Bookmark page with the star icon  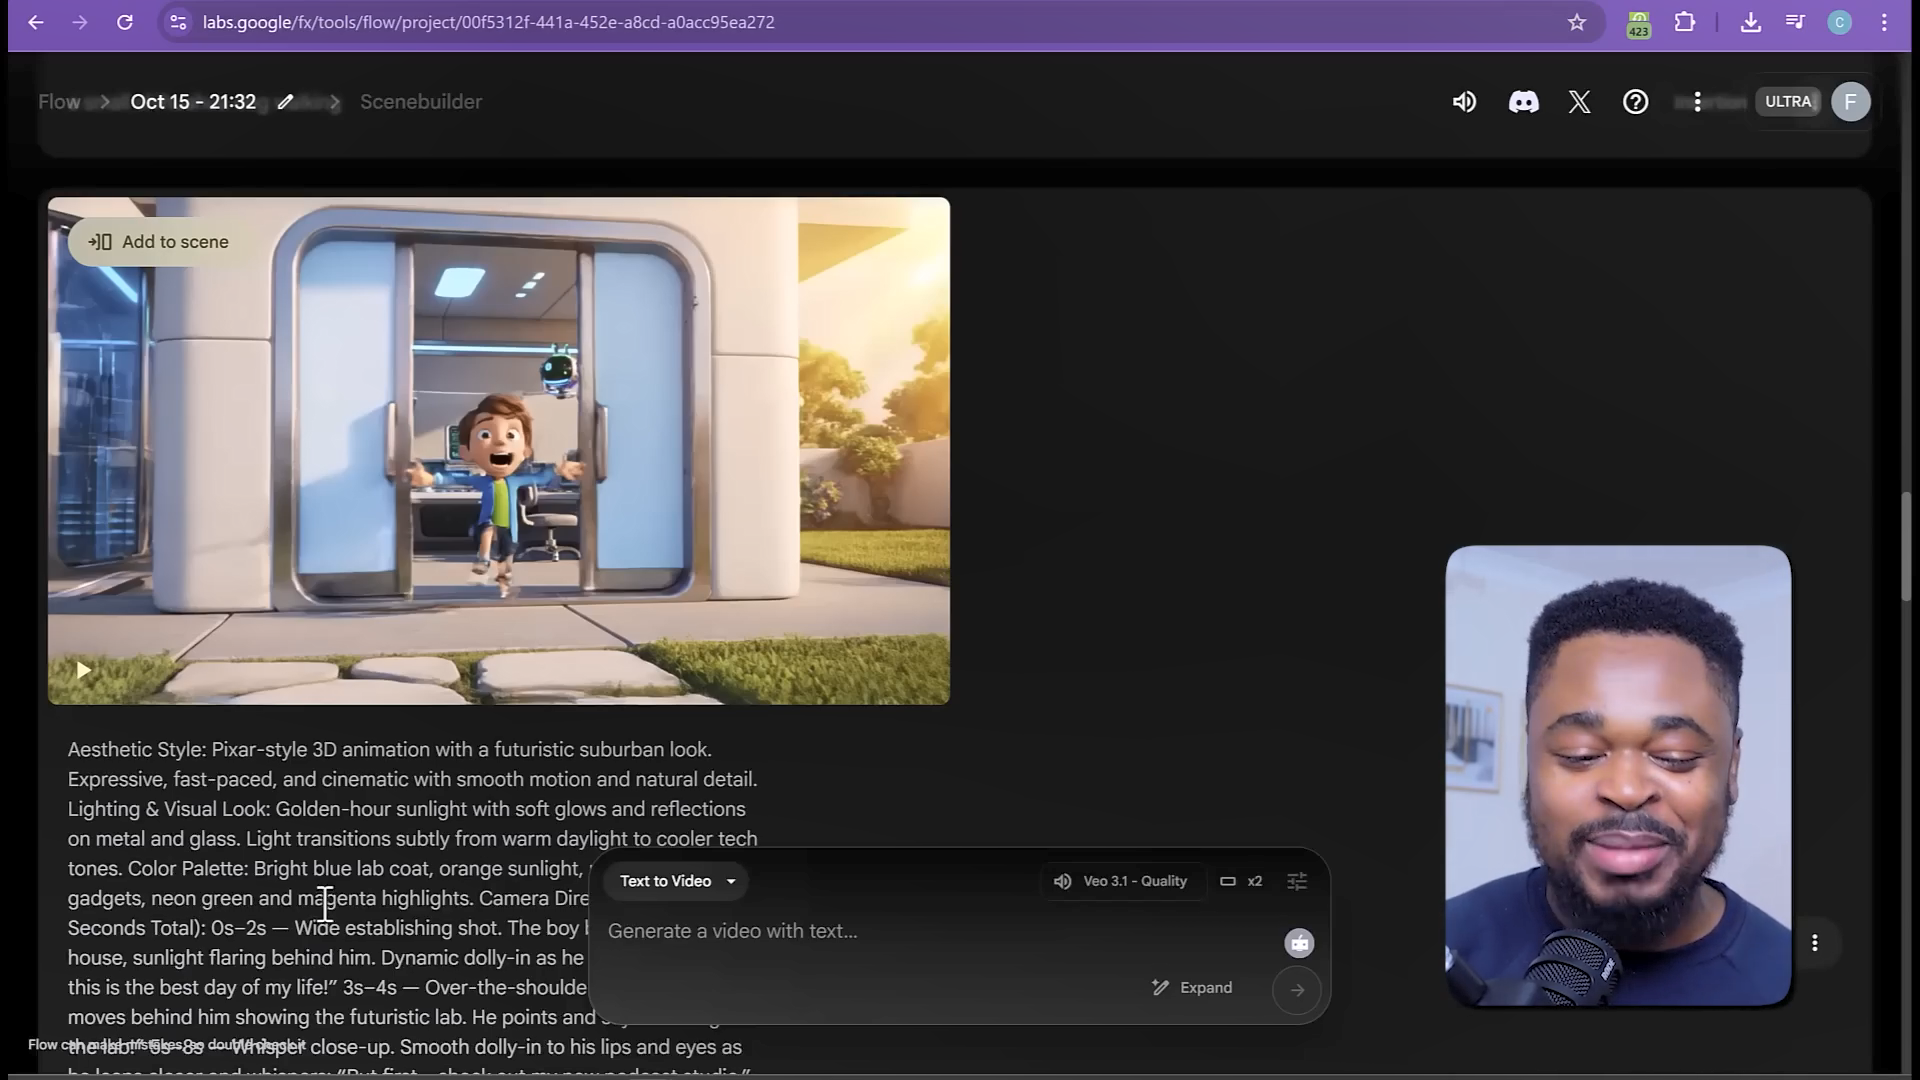click(x=1576, y=22)
